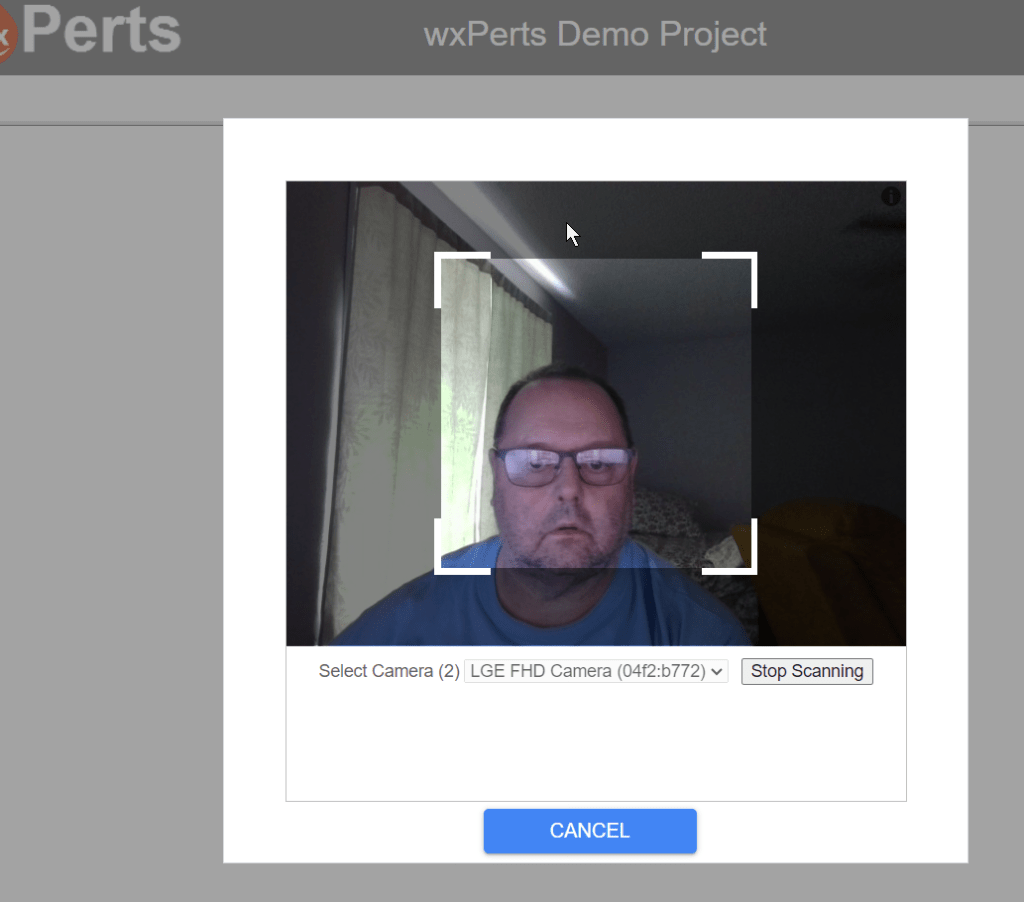Click empty white area below camera controls
Viewport: 1024px width, 902px height.
click(x=596, y=745)
